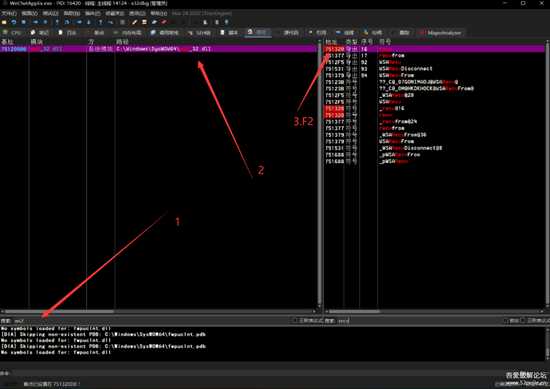Click the stop square toolbar icon
This screenshot has width=550, height=389.
click(24, 22)
